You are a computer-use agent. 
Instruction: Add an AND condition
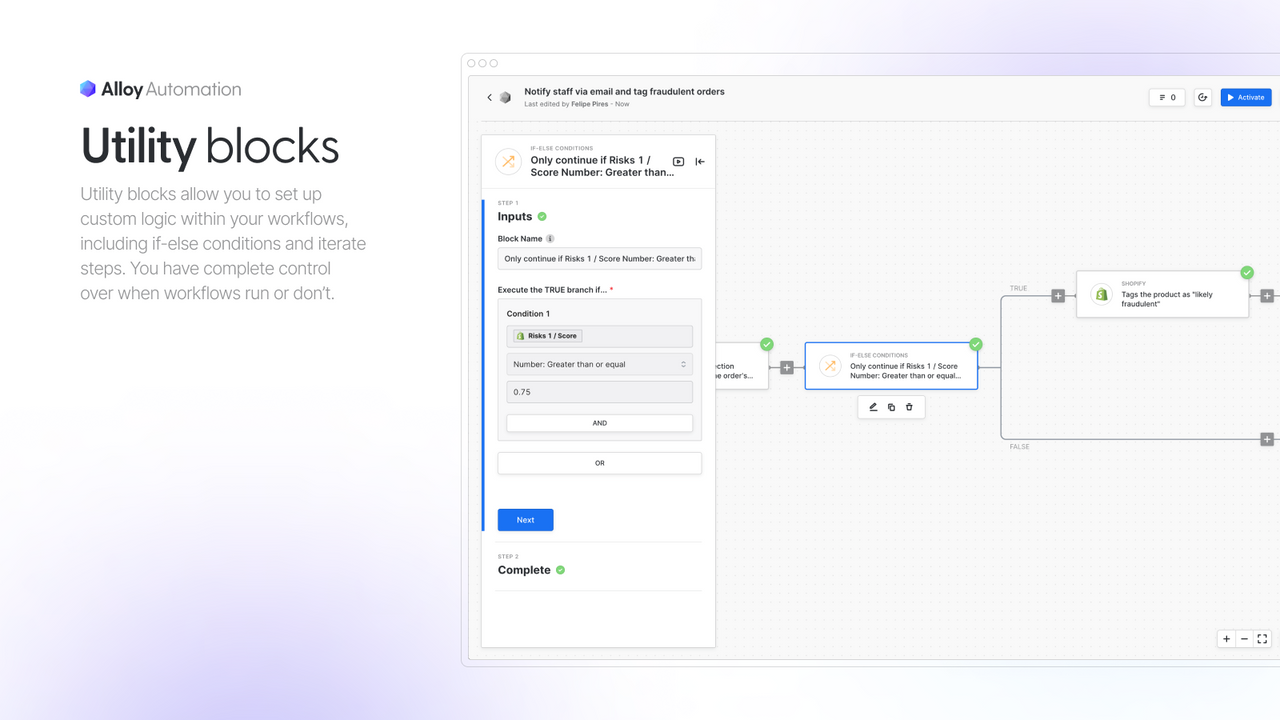599,423
